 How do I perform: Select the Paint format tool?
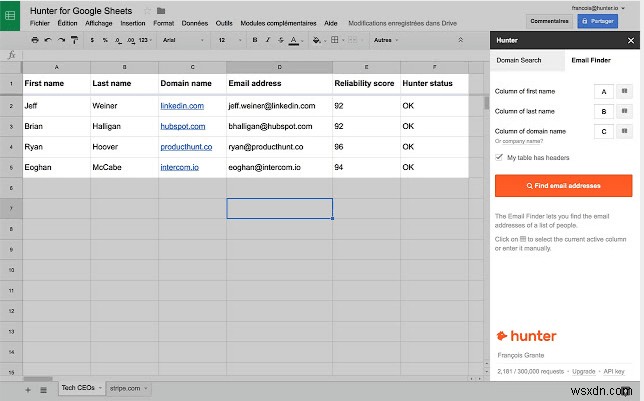click(74, 40)
